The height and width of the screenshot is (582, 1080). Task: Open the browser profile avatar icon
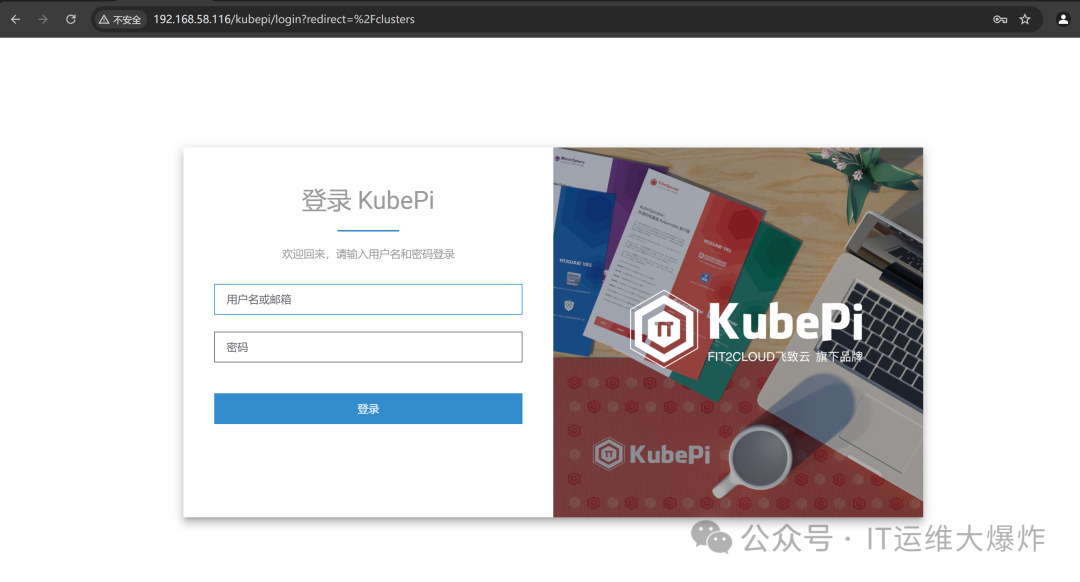(x=1063, y=19)
